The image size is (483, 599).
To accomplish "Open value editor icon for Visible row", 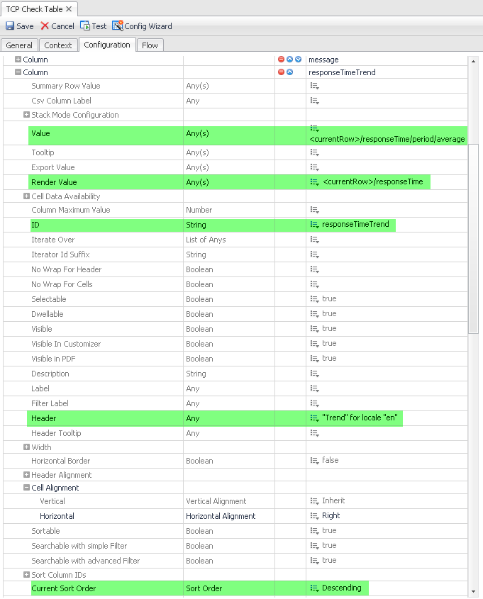I will click(x=314, y=329).
